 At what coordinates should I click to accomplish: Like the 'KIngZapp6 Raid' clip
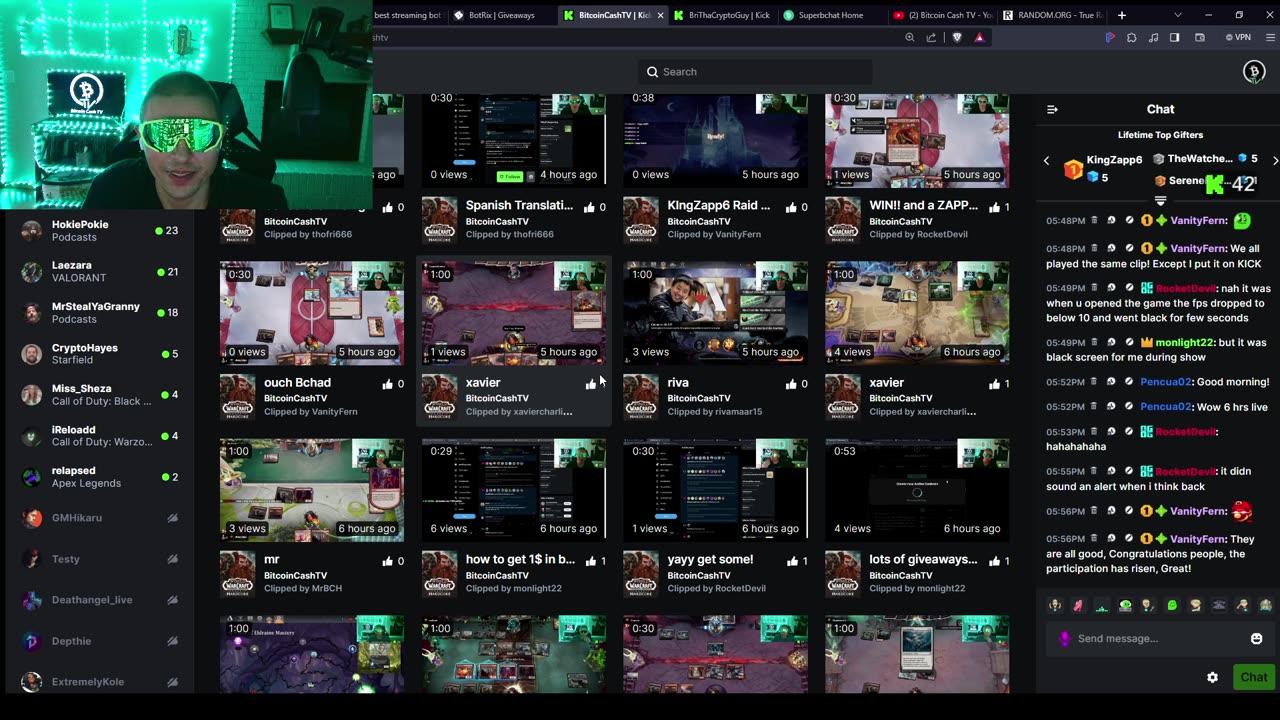(792, 207)
